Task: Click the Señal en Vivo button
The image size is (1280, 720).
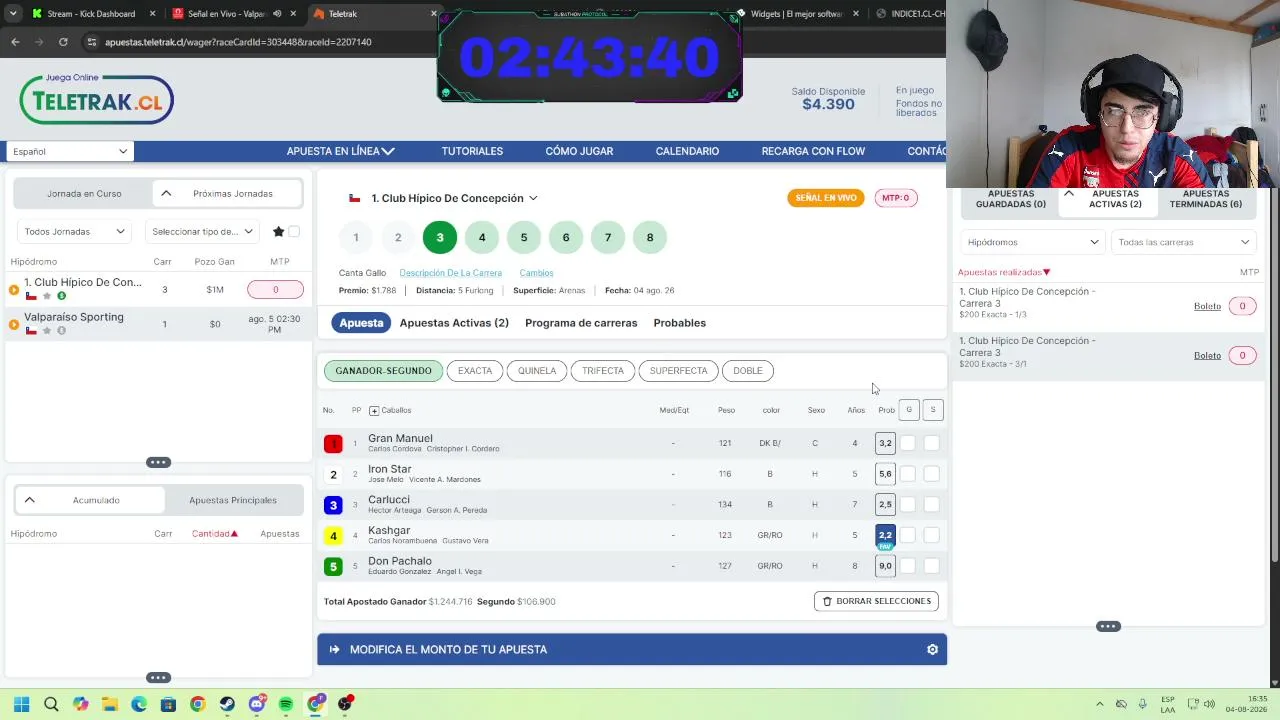Action: [x=826, y=198]
